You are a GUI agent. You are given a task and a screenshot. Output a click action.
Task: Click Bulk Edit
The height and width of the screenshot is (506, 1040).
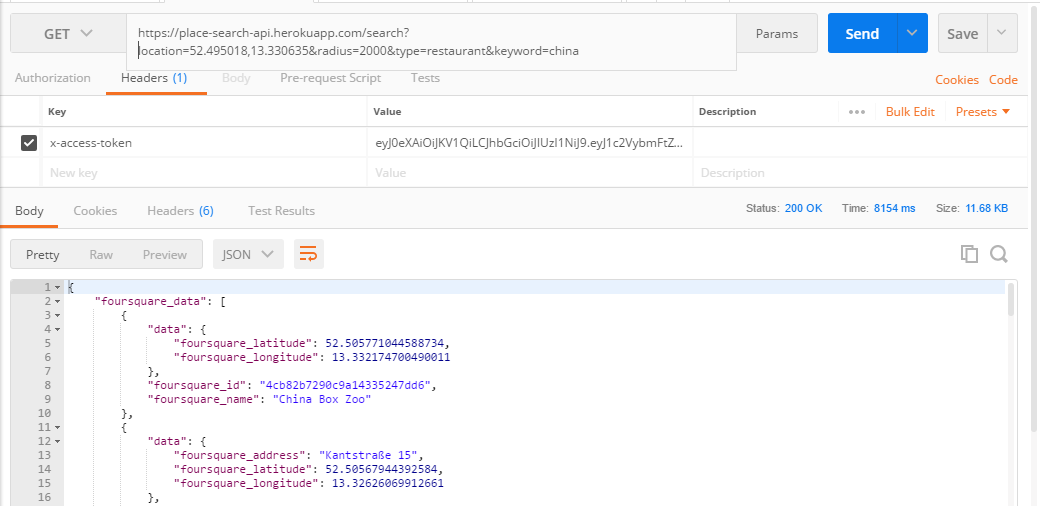(x=910, y=111)
